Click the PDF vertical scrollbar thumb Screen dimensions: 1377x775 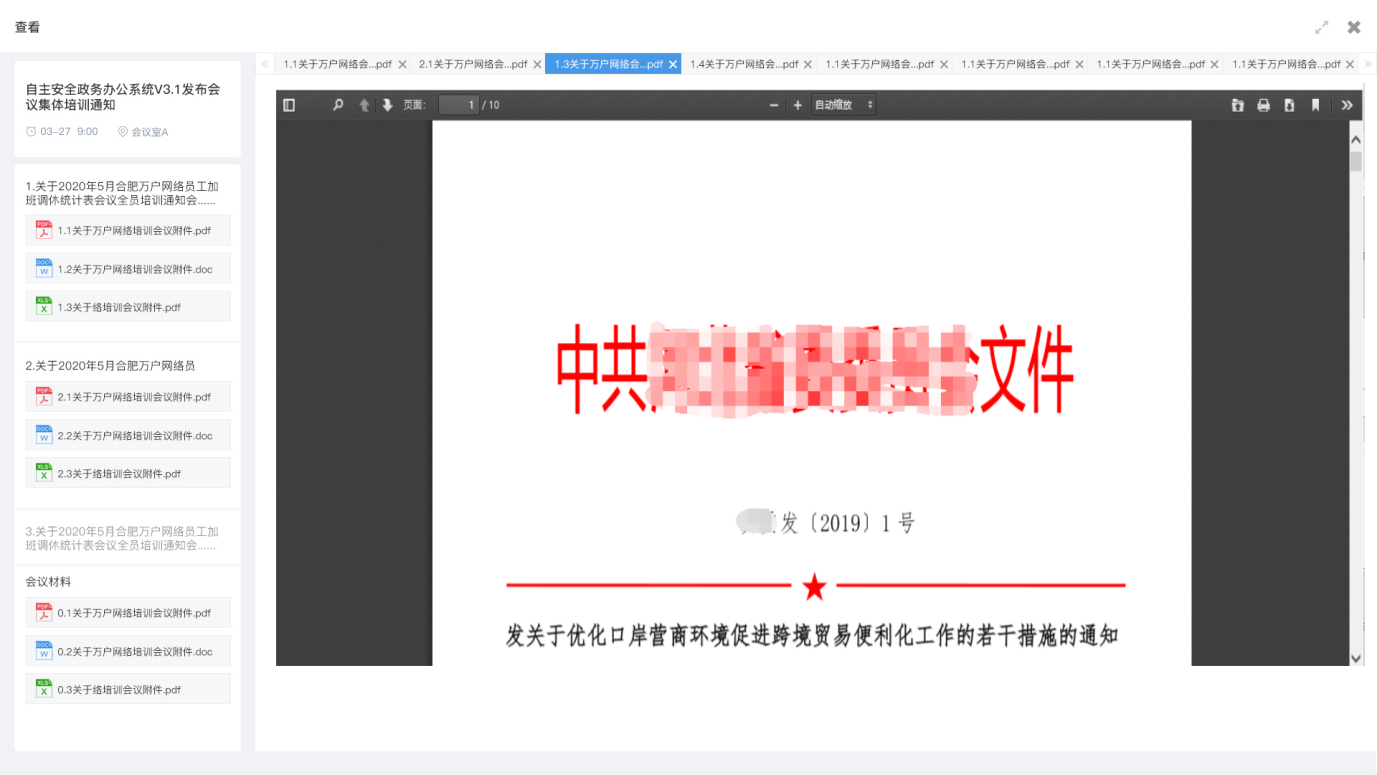click(x=1356, y=162)
